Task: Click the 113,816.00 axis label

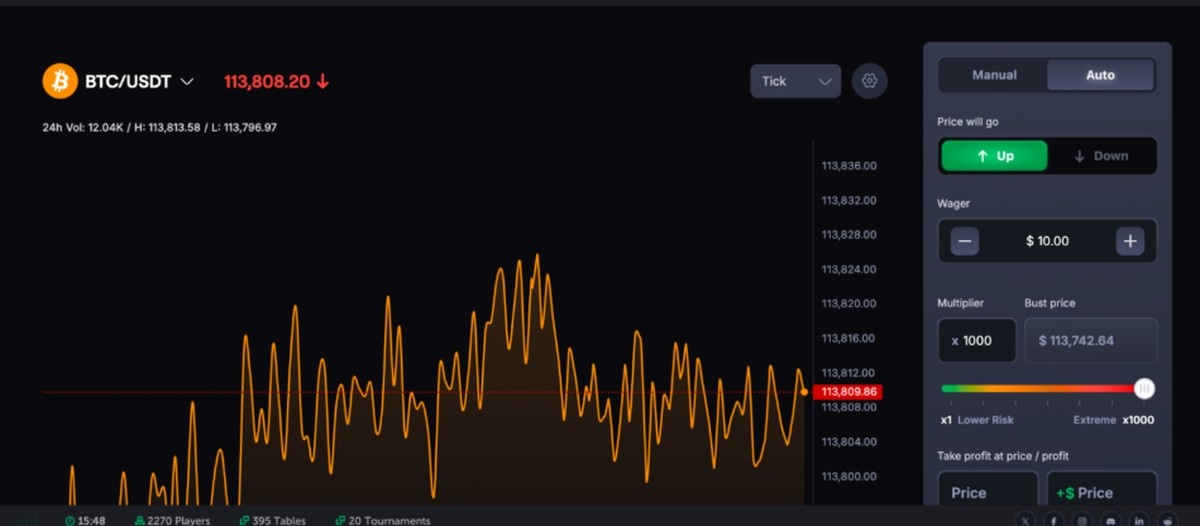Action: (849, 338)
